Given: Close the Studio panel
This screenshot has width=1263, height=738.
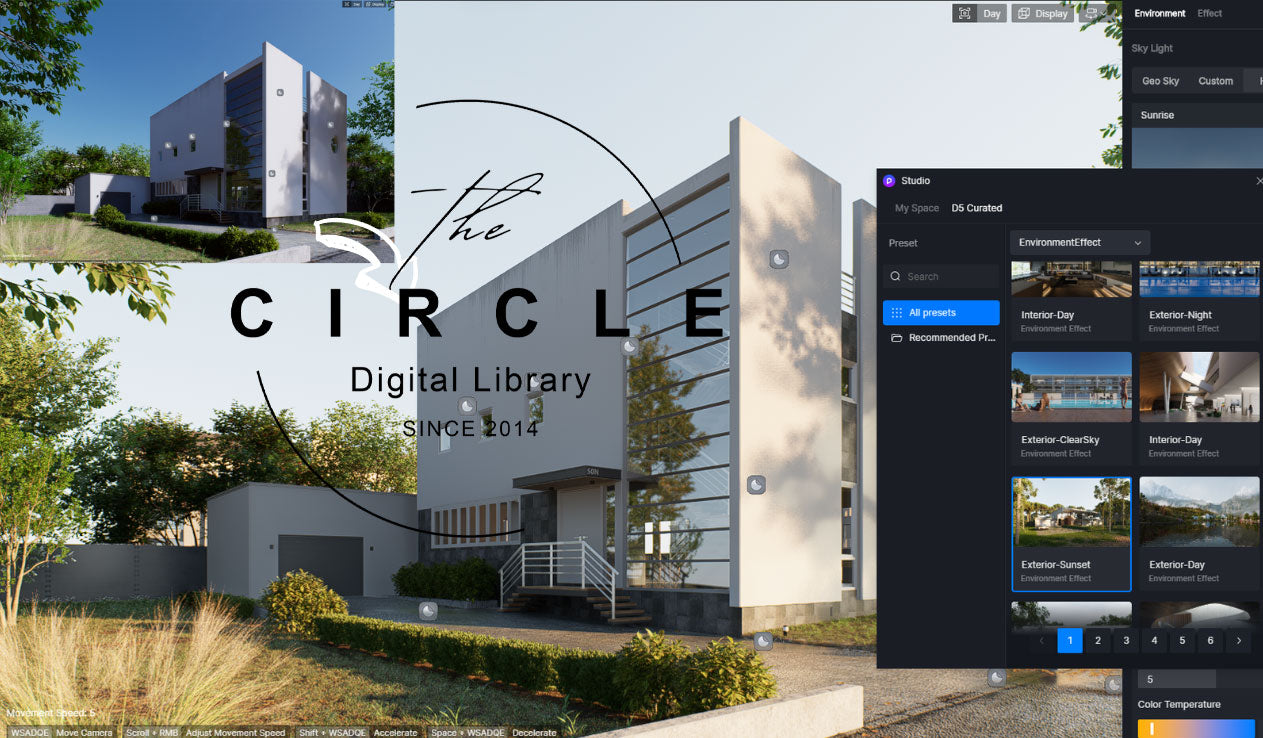Looking at the screenshot, I should point(1258,181).
